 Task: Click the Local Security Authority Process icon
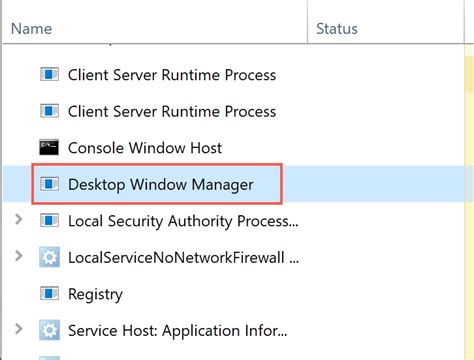(49, 221)
